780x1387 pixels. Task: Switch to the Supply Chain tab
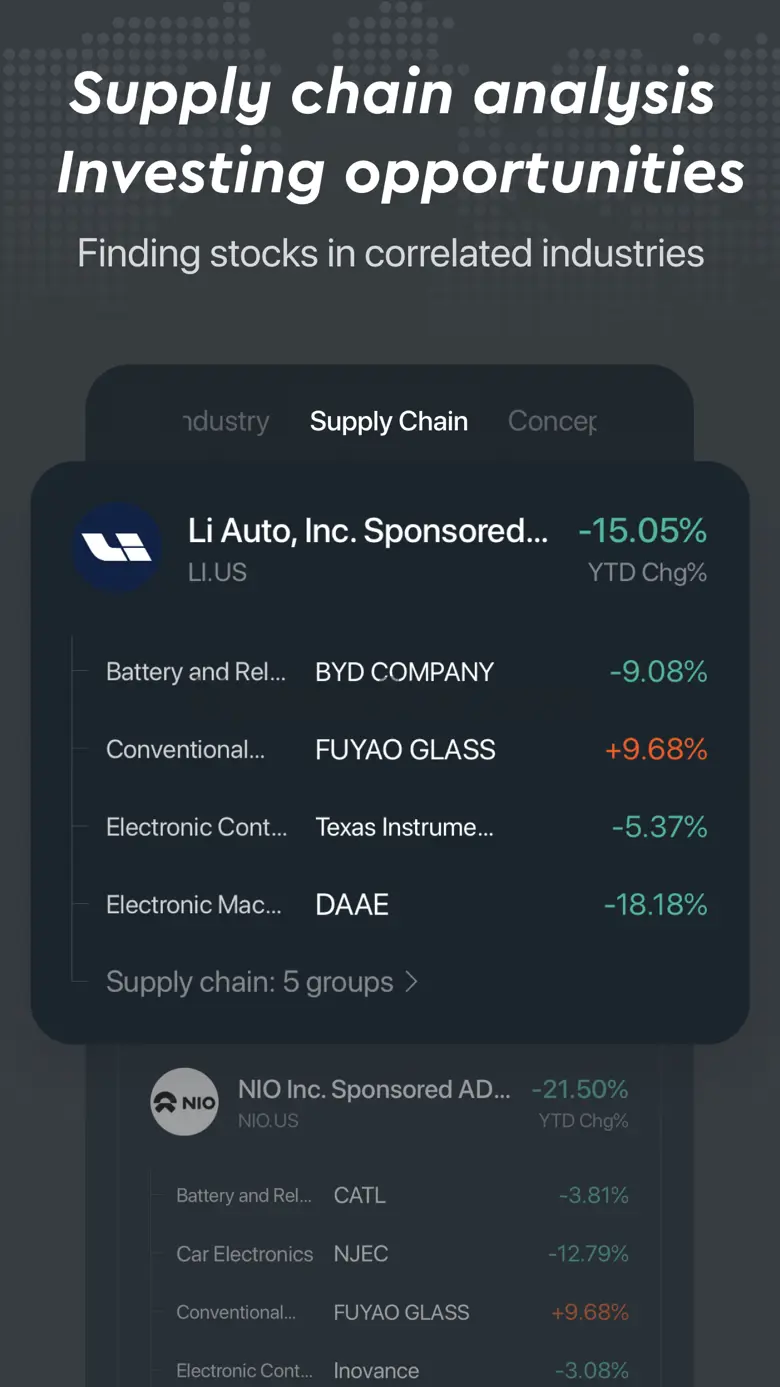click(388, 421)
